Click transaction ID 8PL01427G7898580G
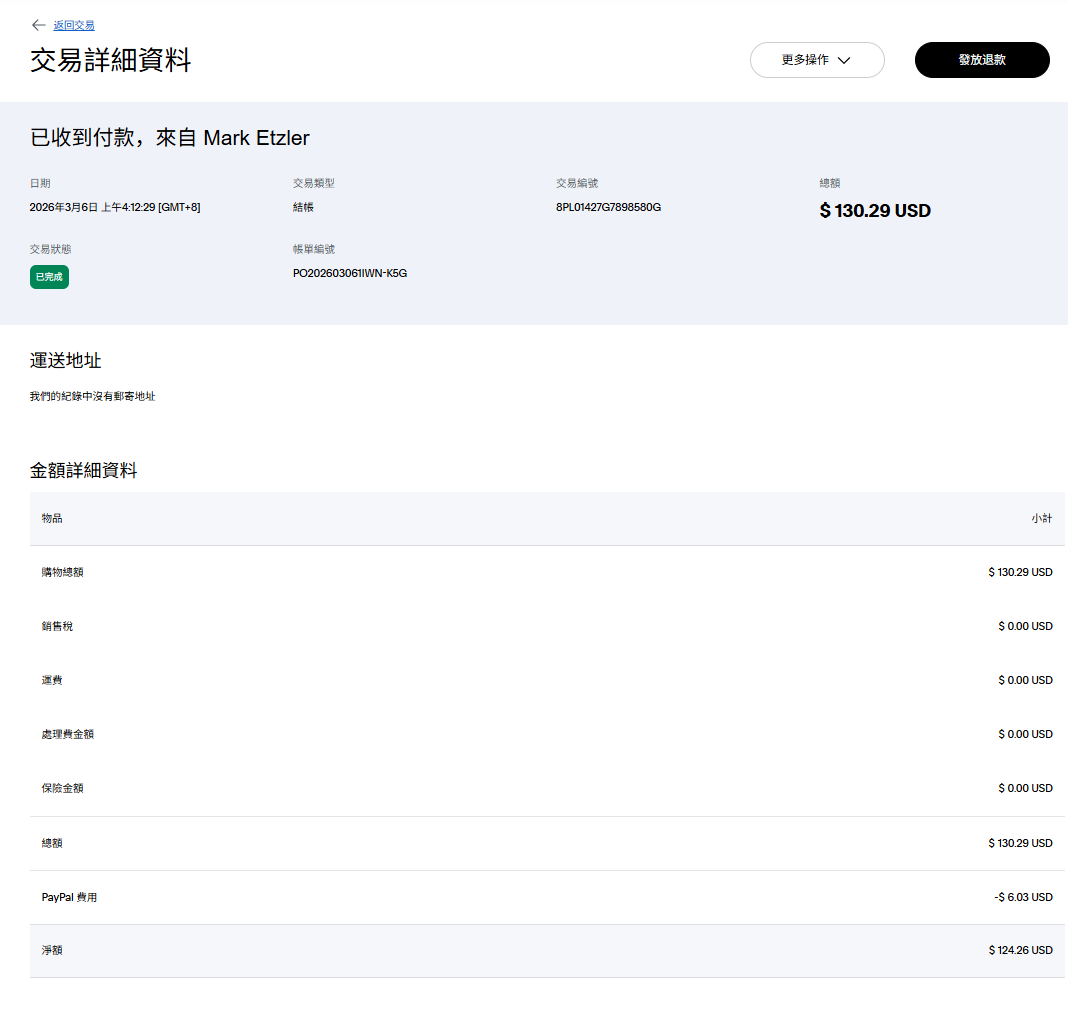The image size is (1068, 1010). (608, 207)
